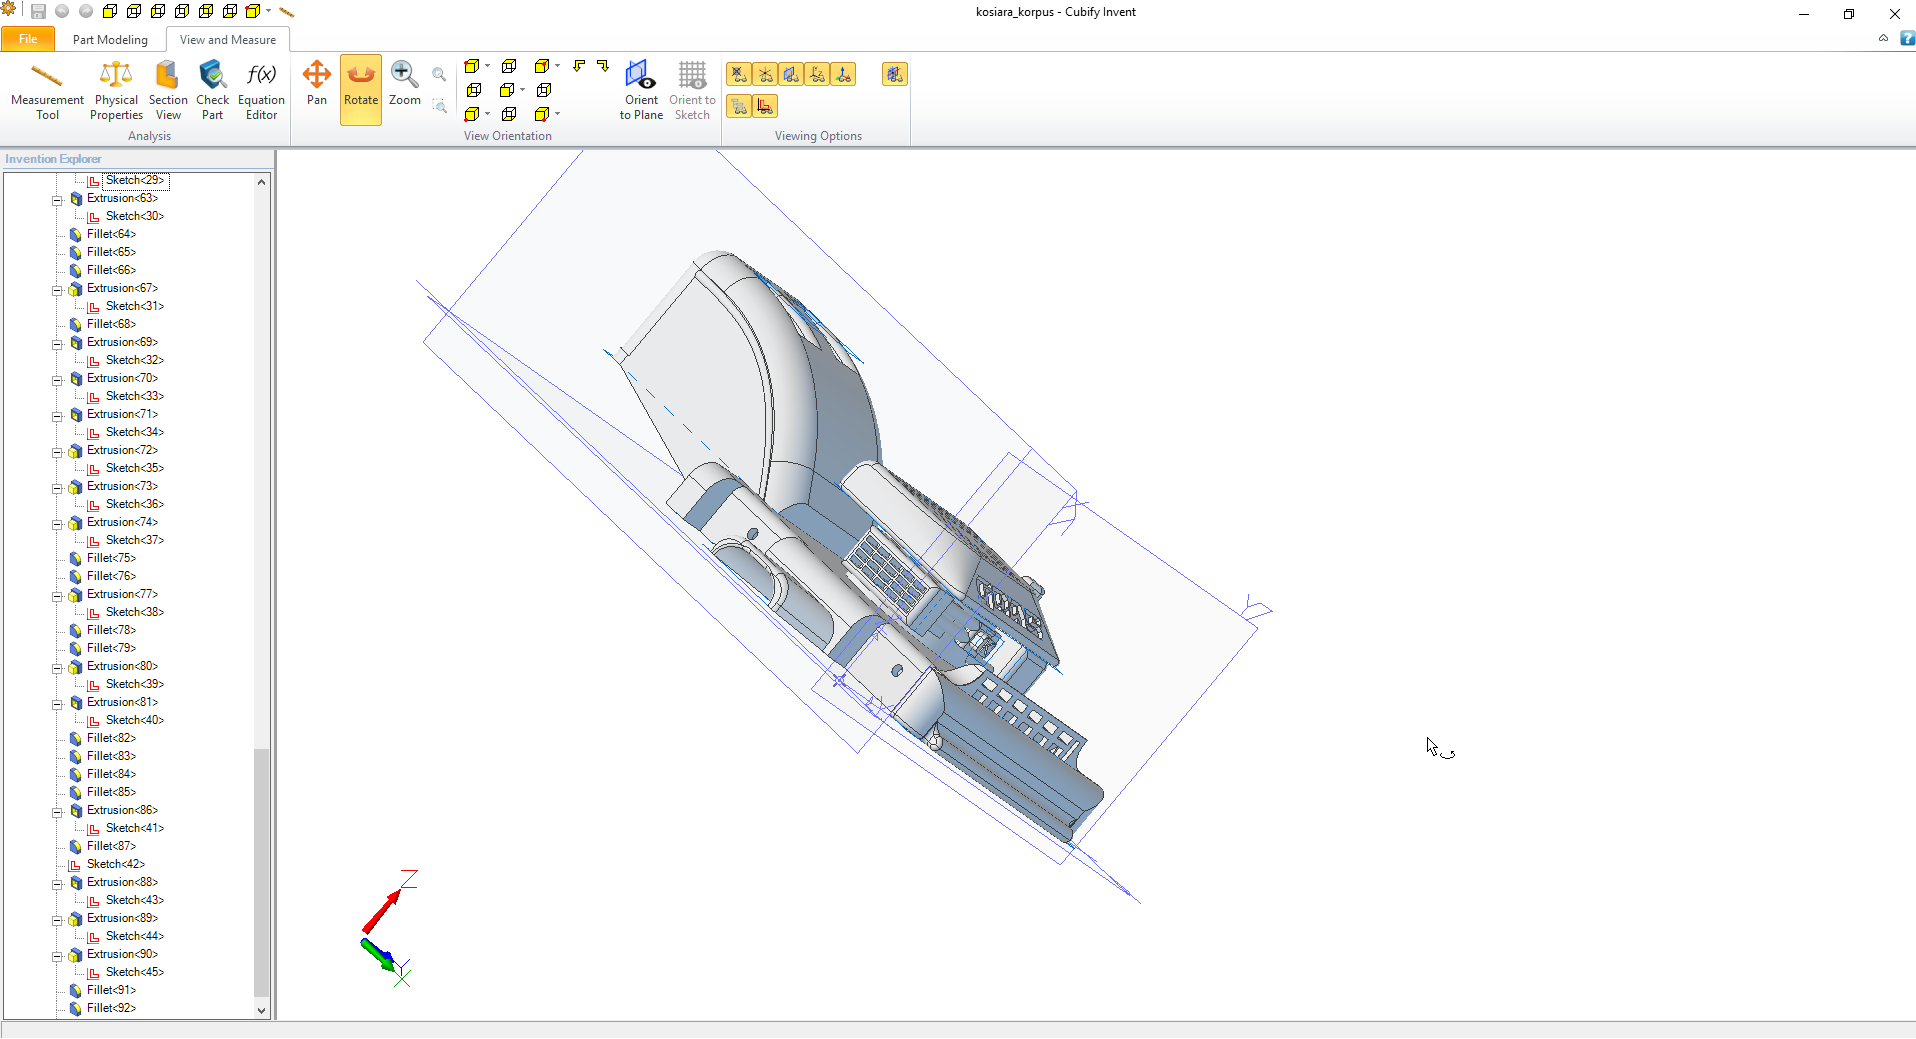Open dropdown beside front view cube
Image resolution: width=1916 pixels, height=1039 pixels.
pos(522,90)
